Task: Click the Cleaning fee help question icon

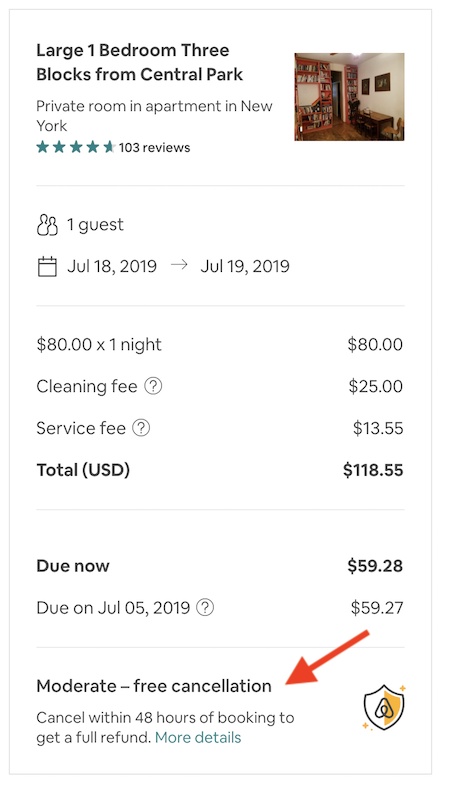Action: tap(153, 386)
